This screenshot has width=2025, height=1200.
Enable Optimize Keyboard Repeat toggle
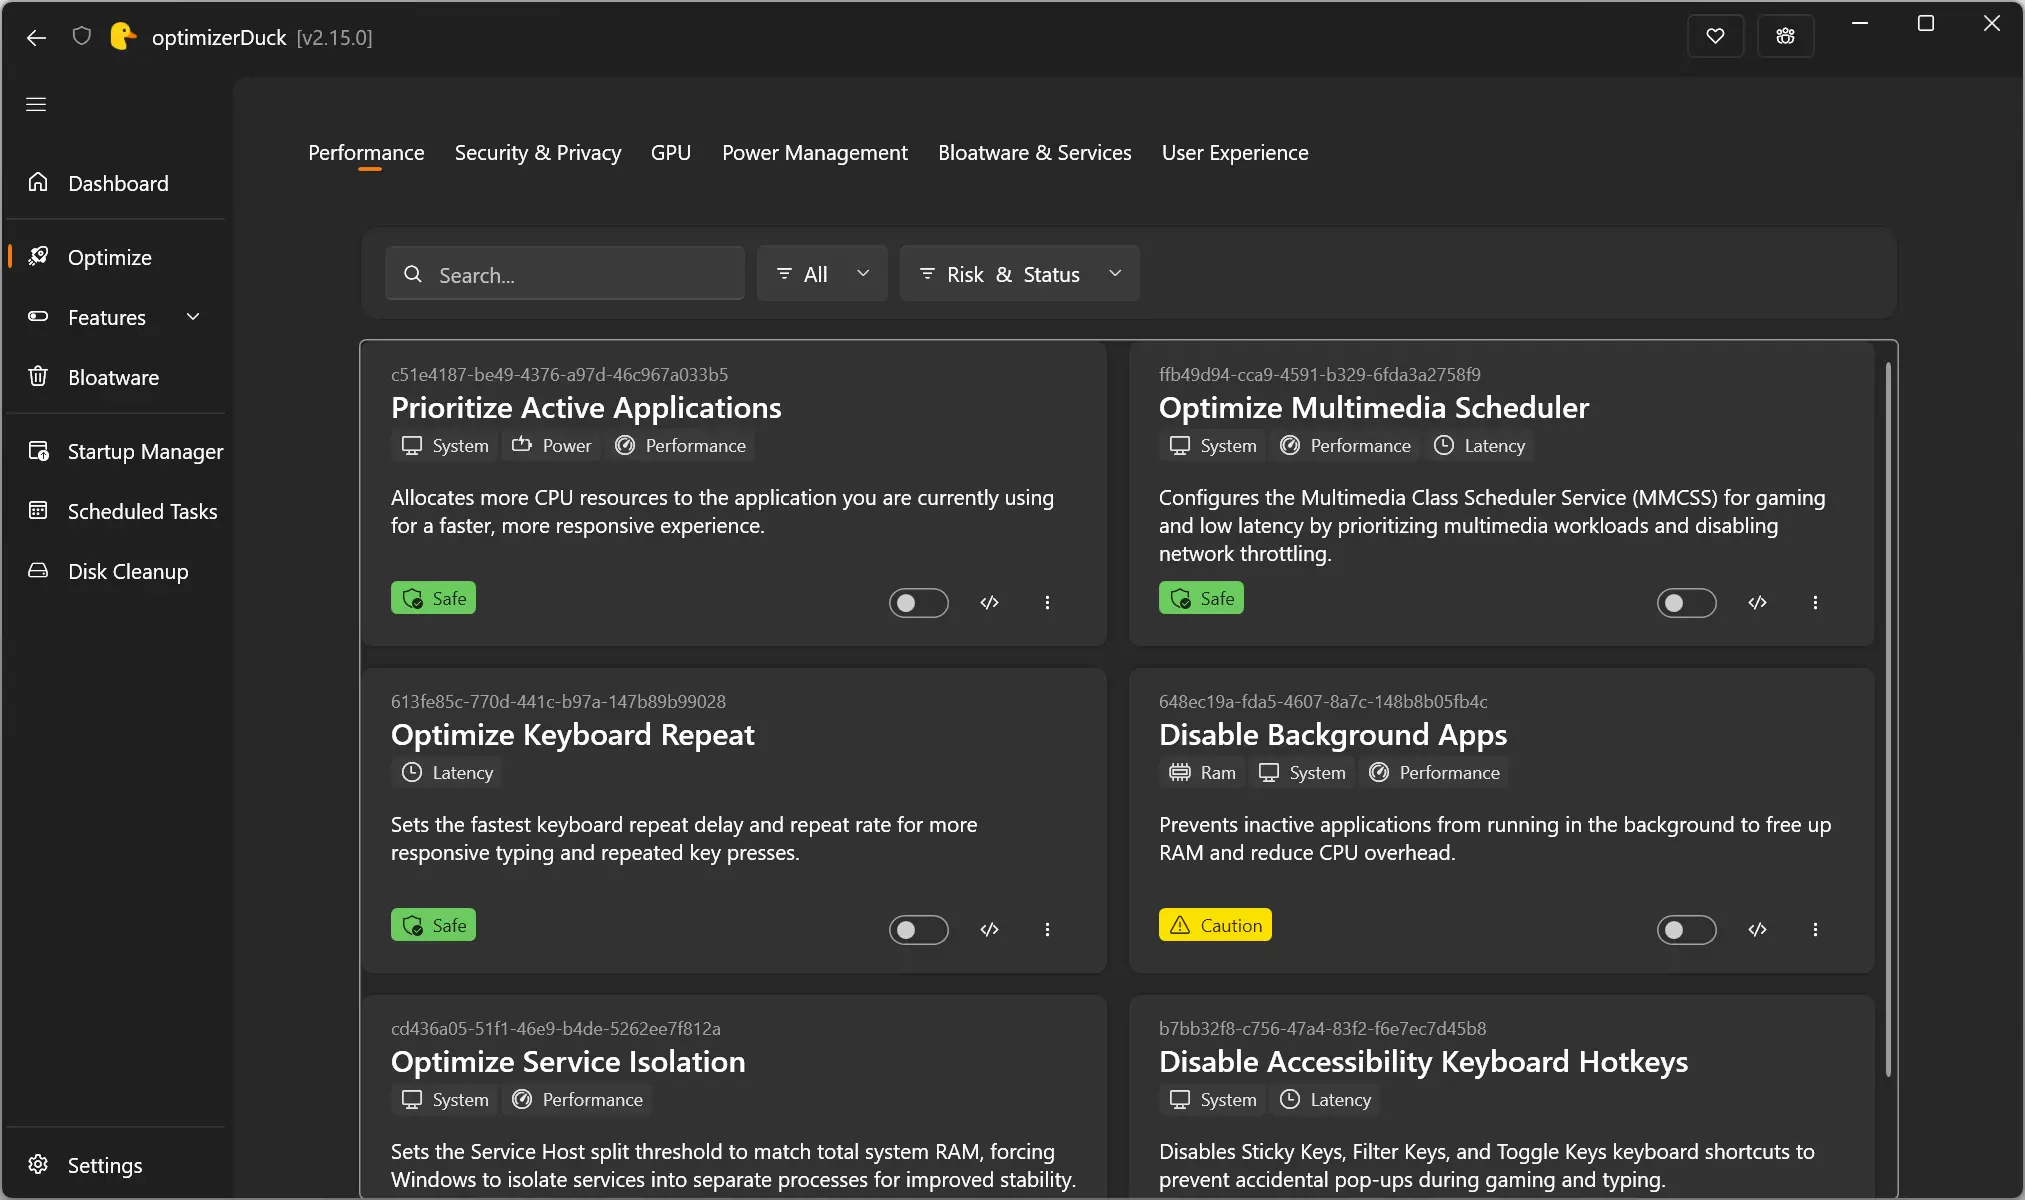918,930
